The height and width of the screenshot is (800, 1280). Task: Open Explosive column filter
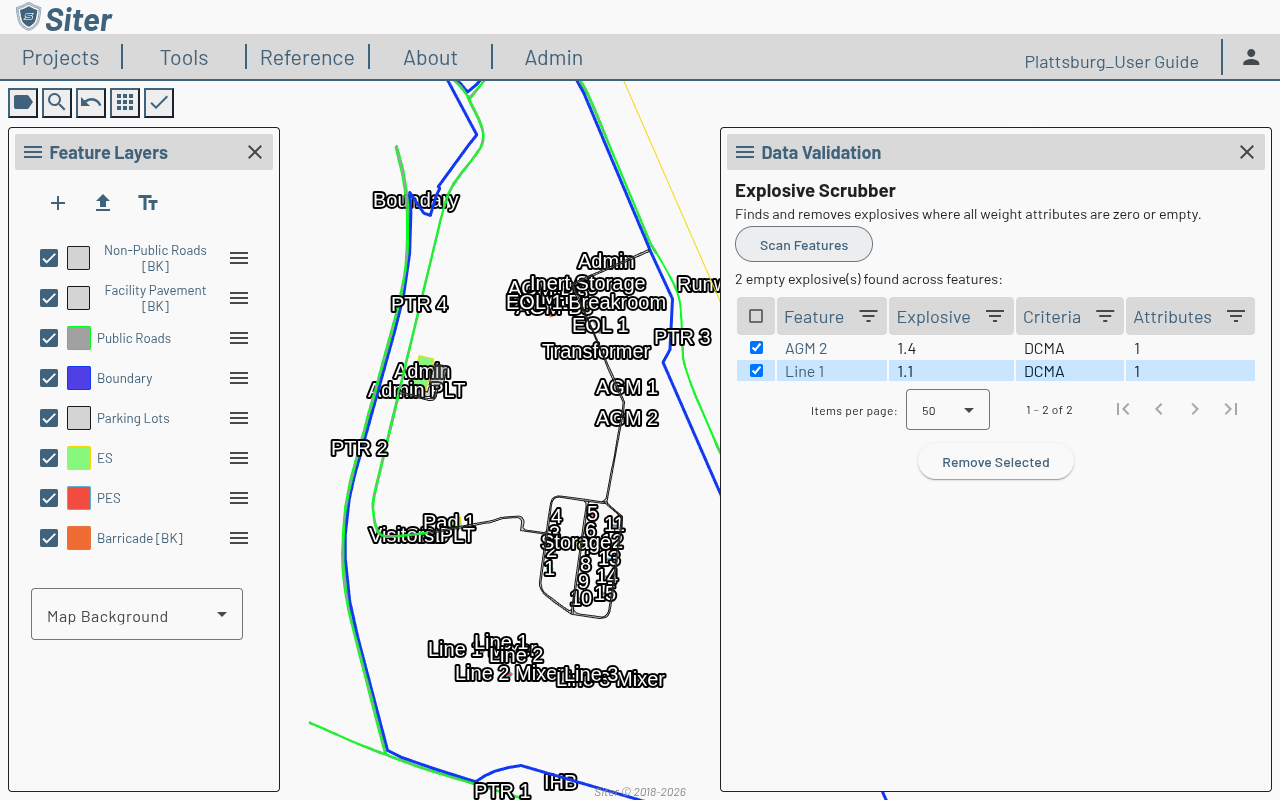[995, 316]
